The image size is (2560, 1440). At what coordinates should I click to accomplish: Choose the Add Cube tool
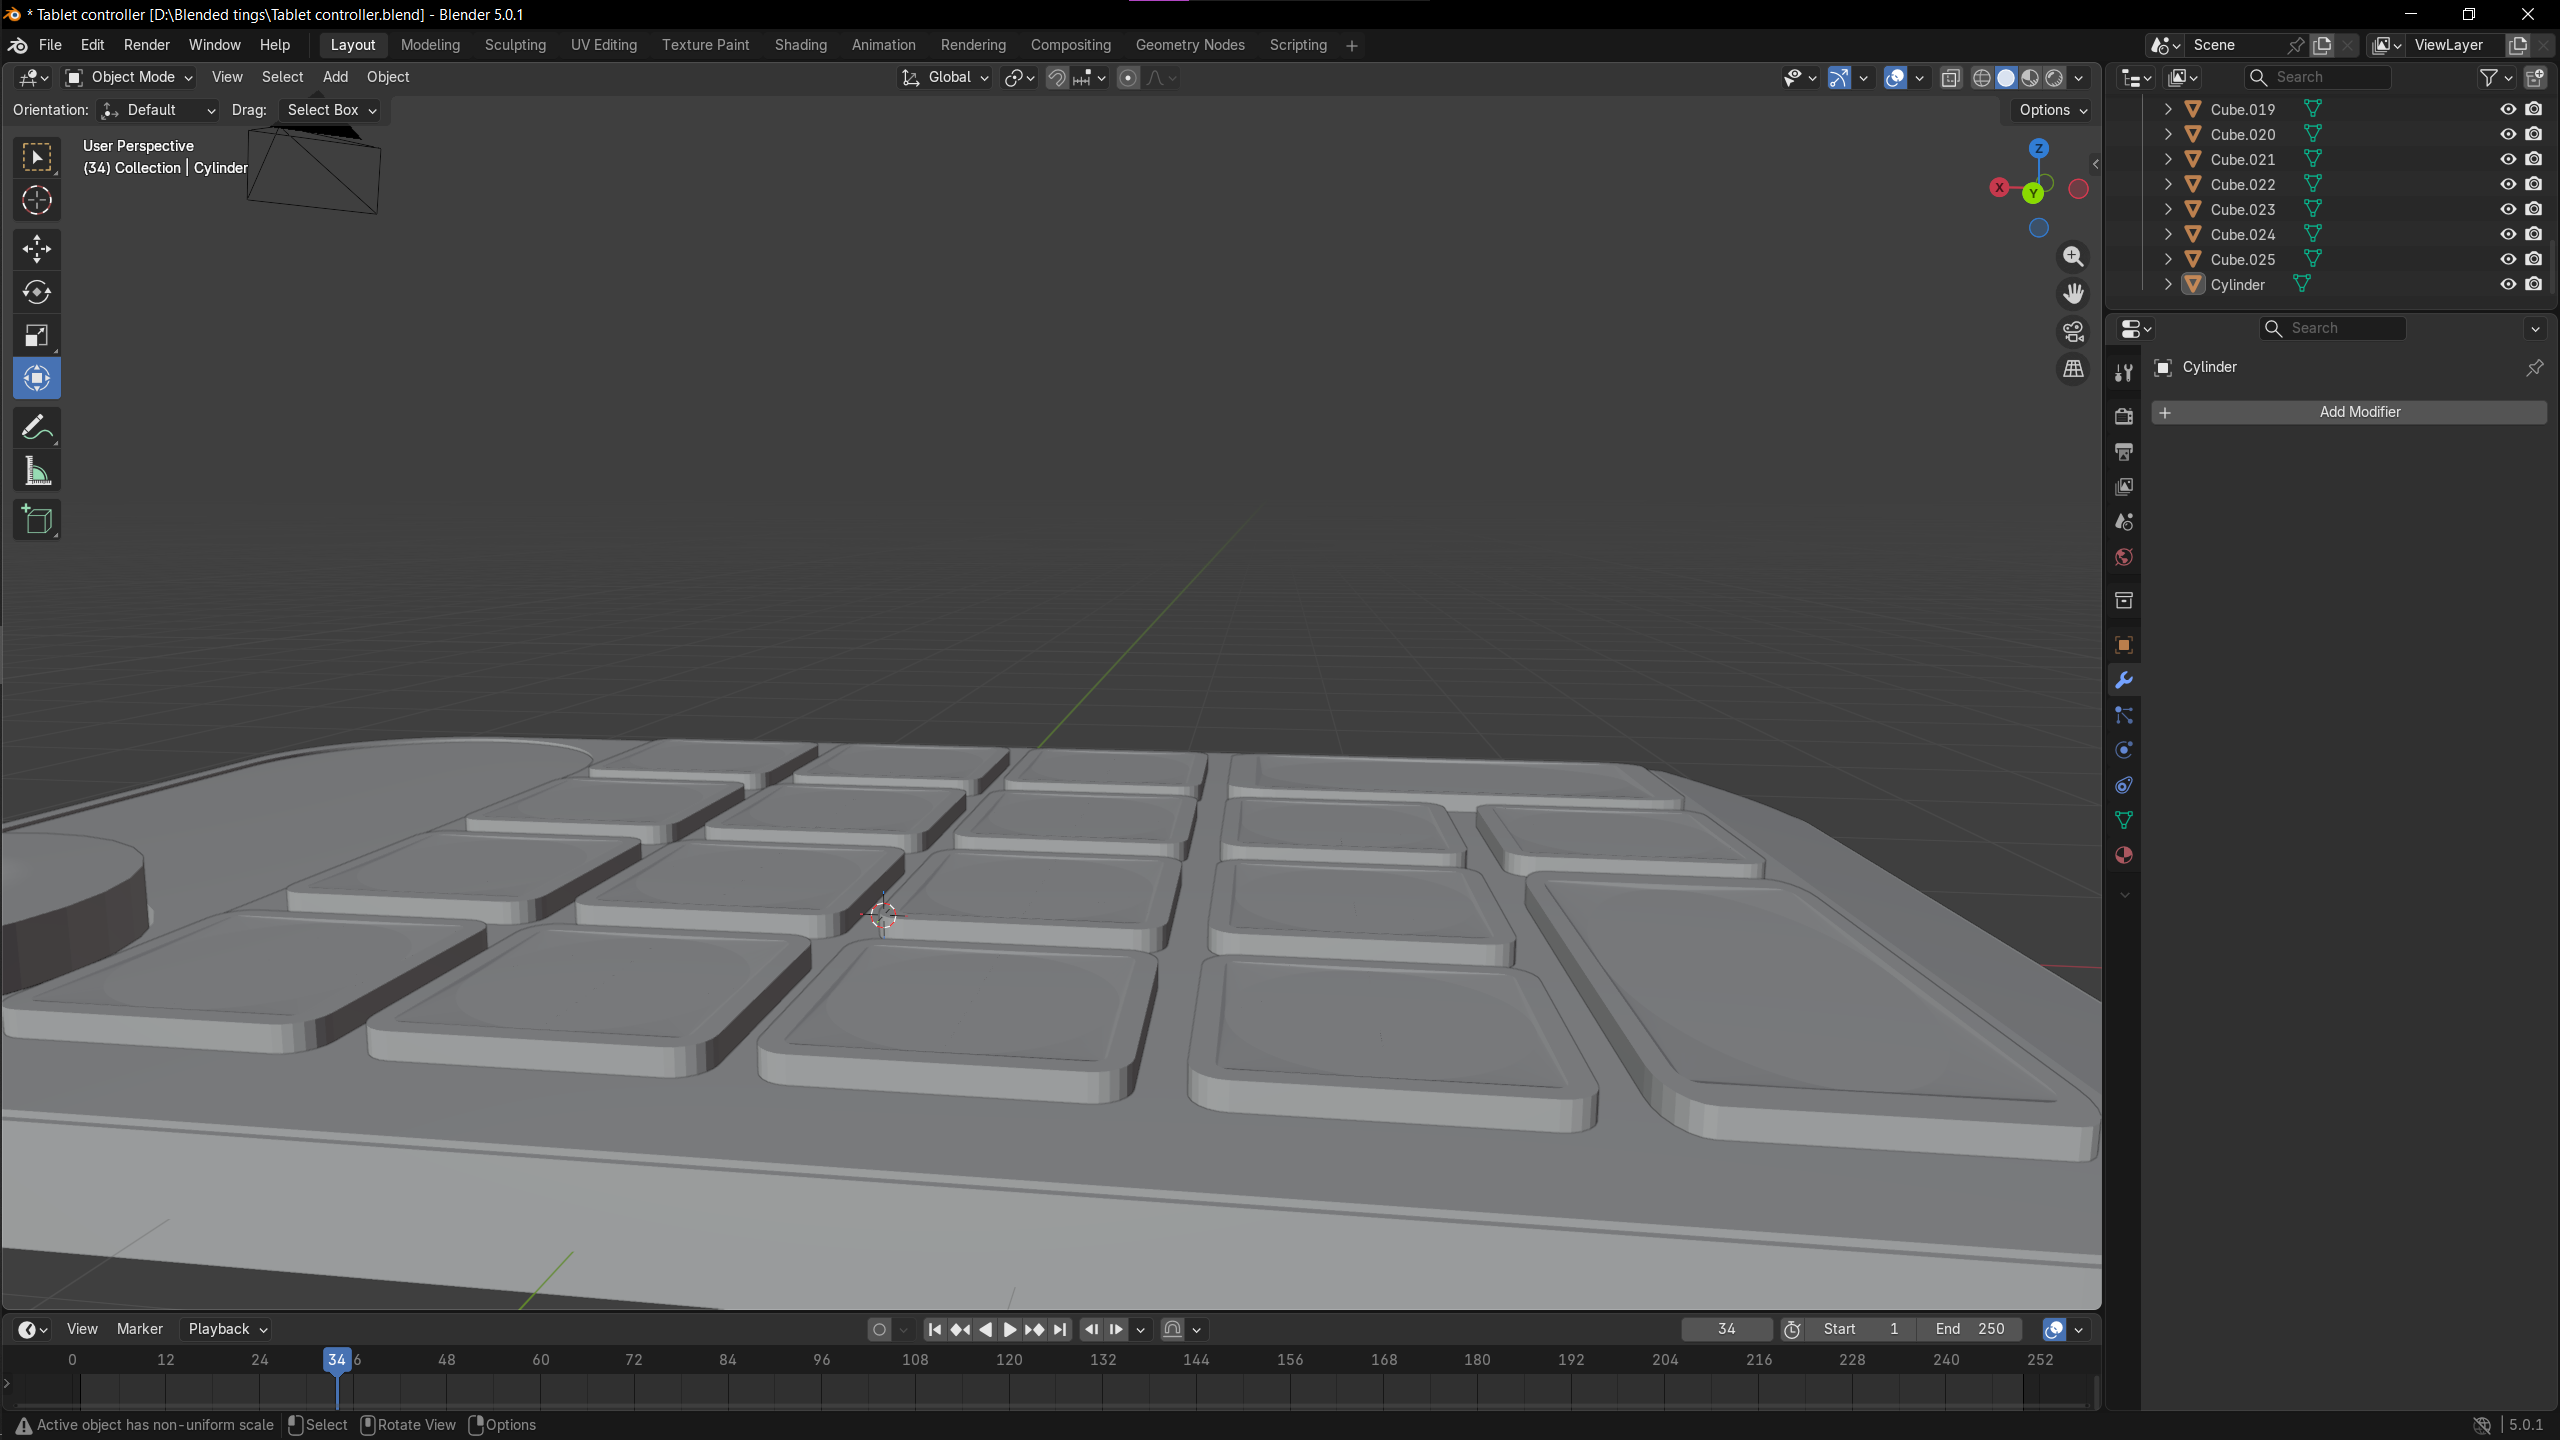click(37, 520)
